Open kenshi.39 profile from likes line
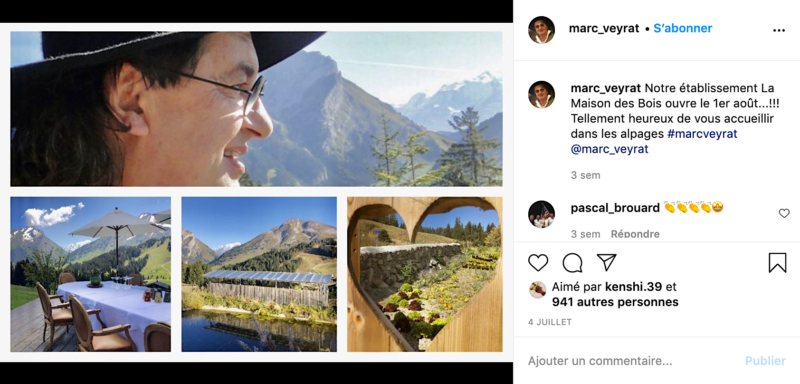The image size is (800, 384). [x=634, y=287]
